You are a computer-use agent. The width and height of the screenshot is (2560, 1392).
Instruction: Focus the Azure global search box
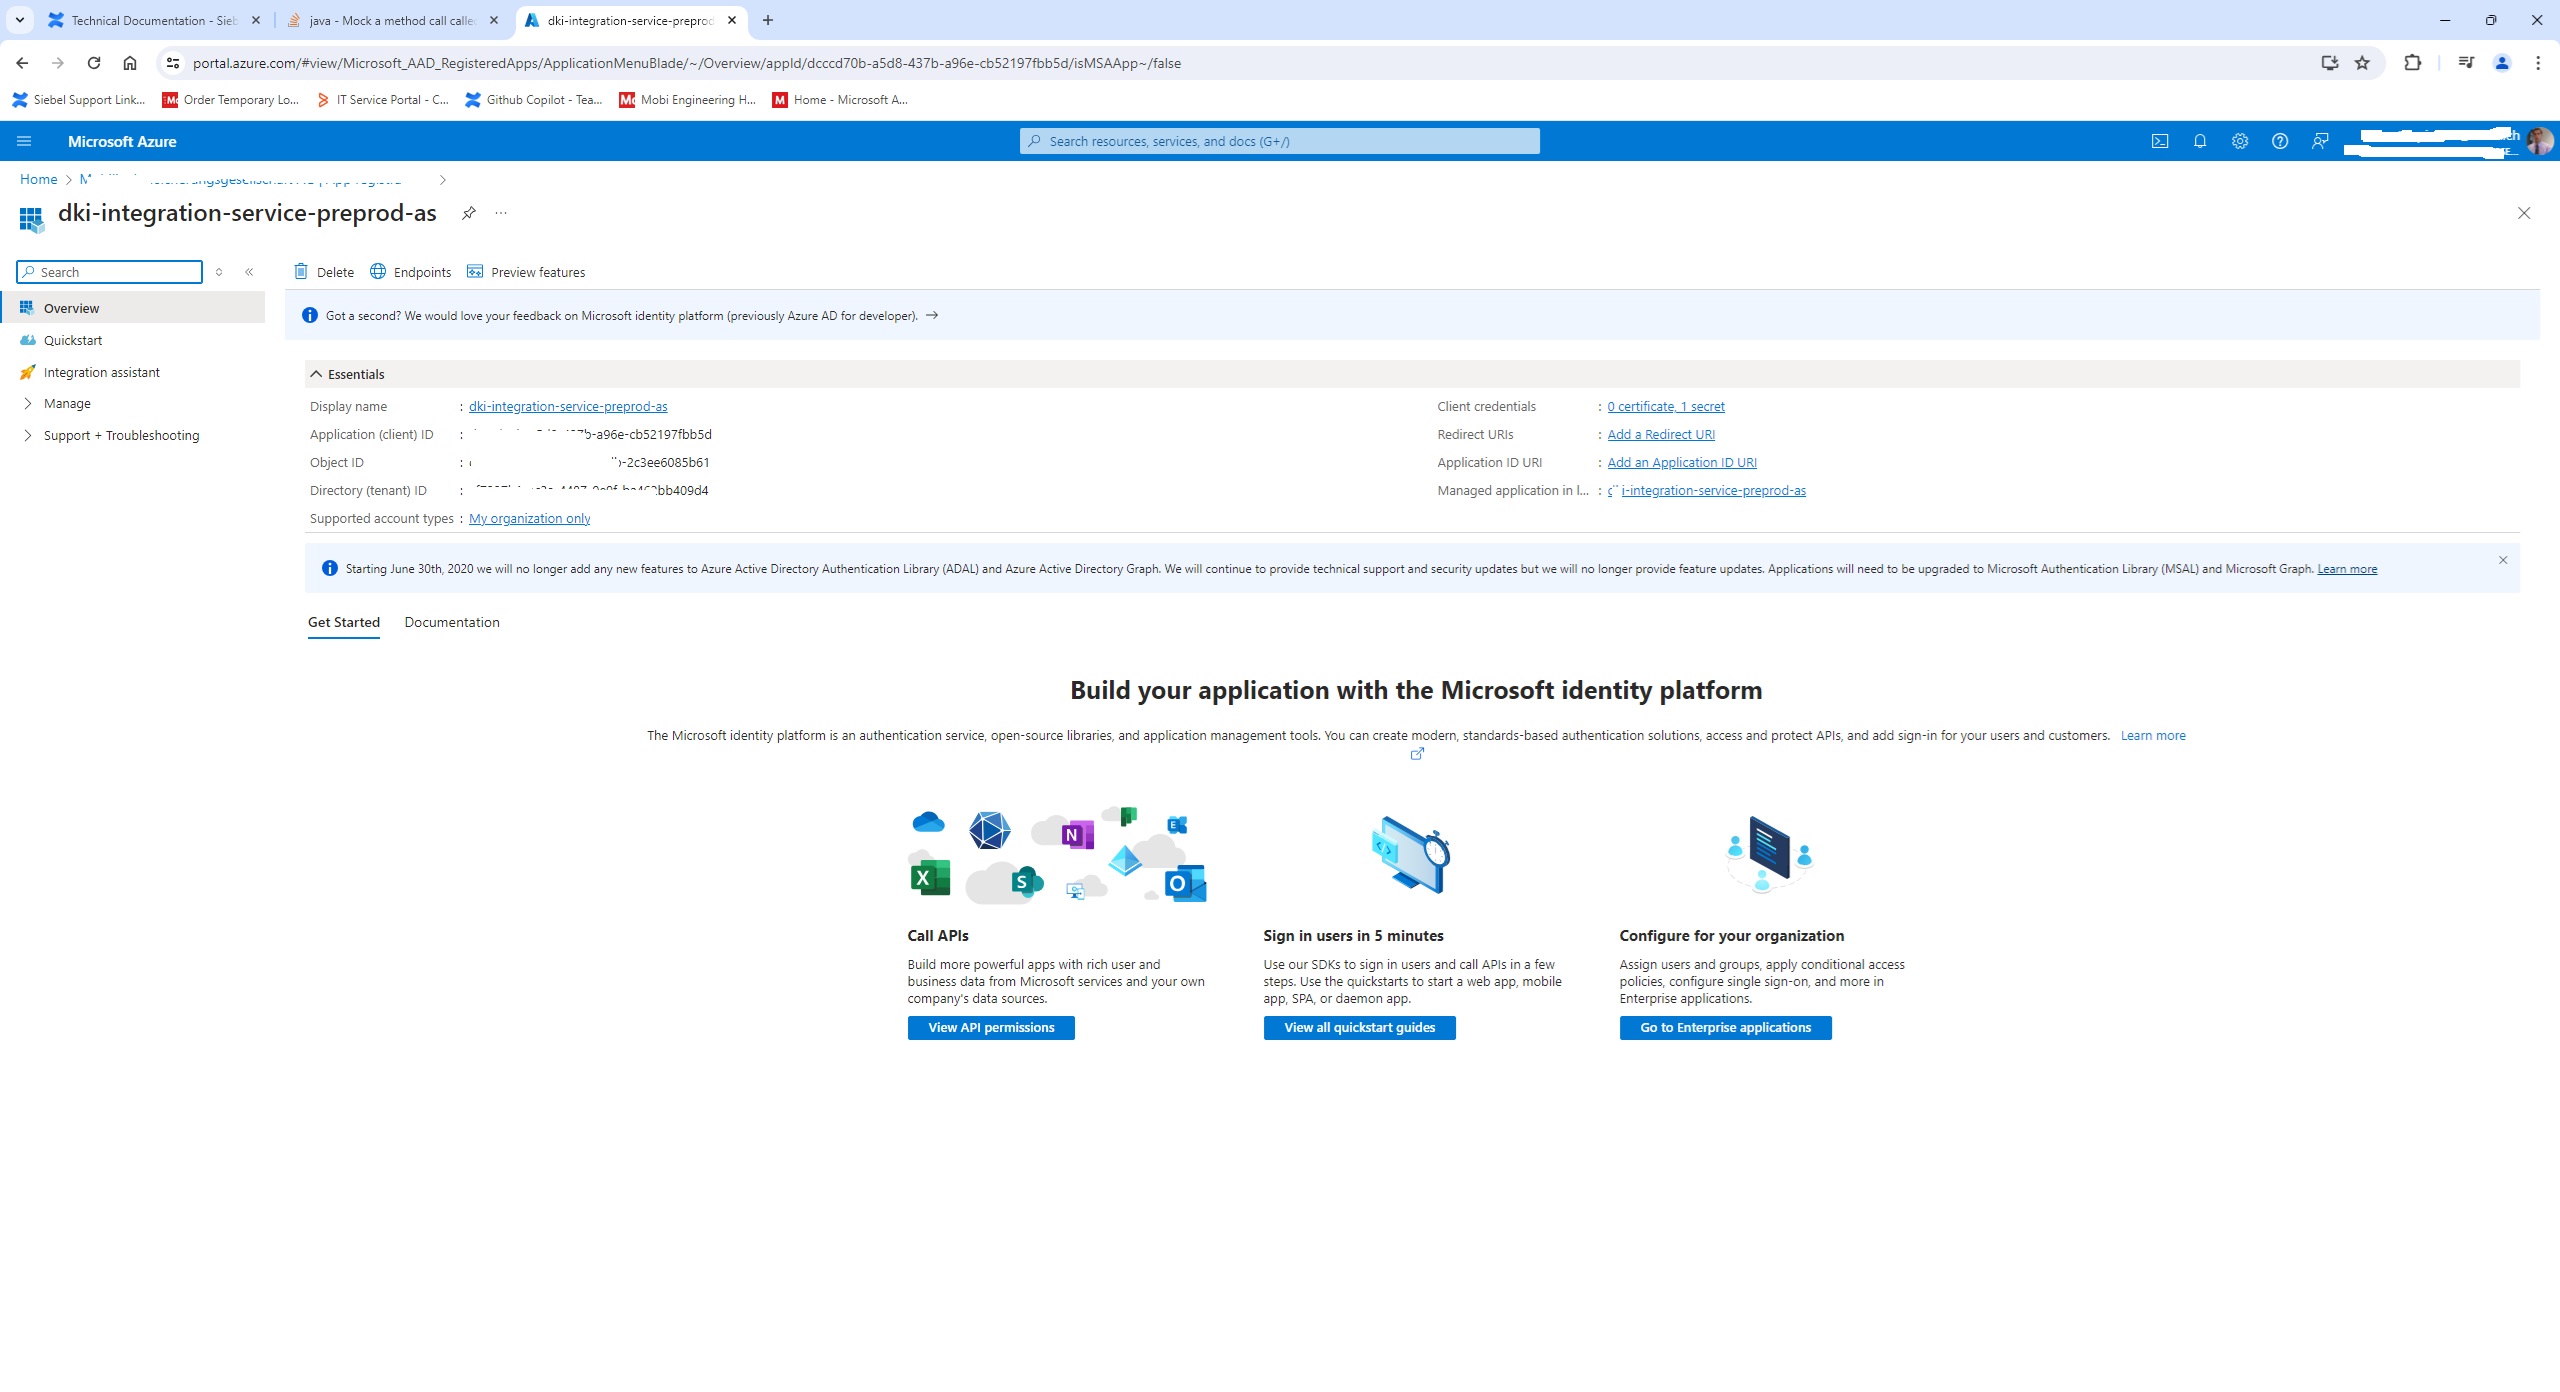tap(1280, 141)
